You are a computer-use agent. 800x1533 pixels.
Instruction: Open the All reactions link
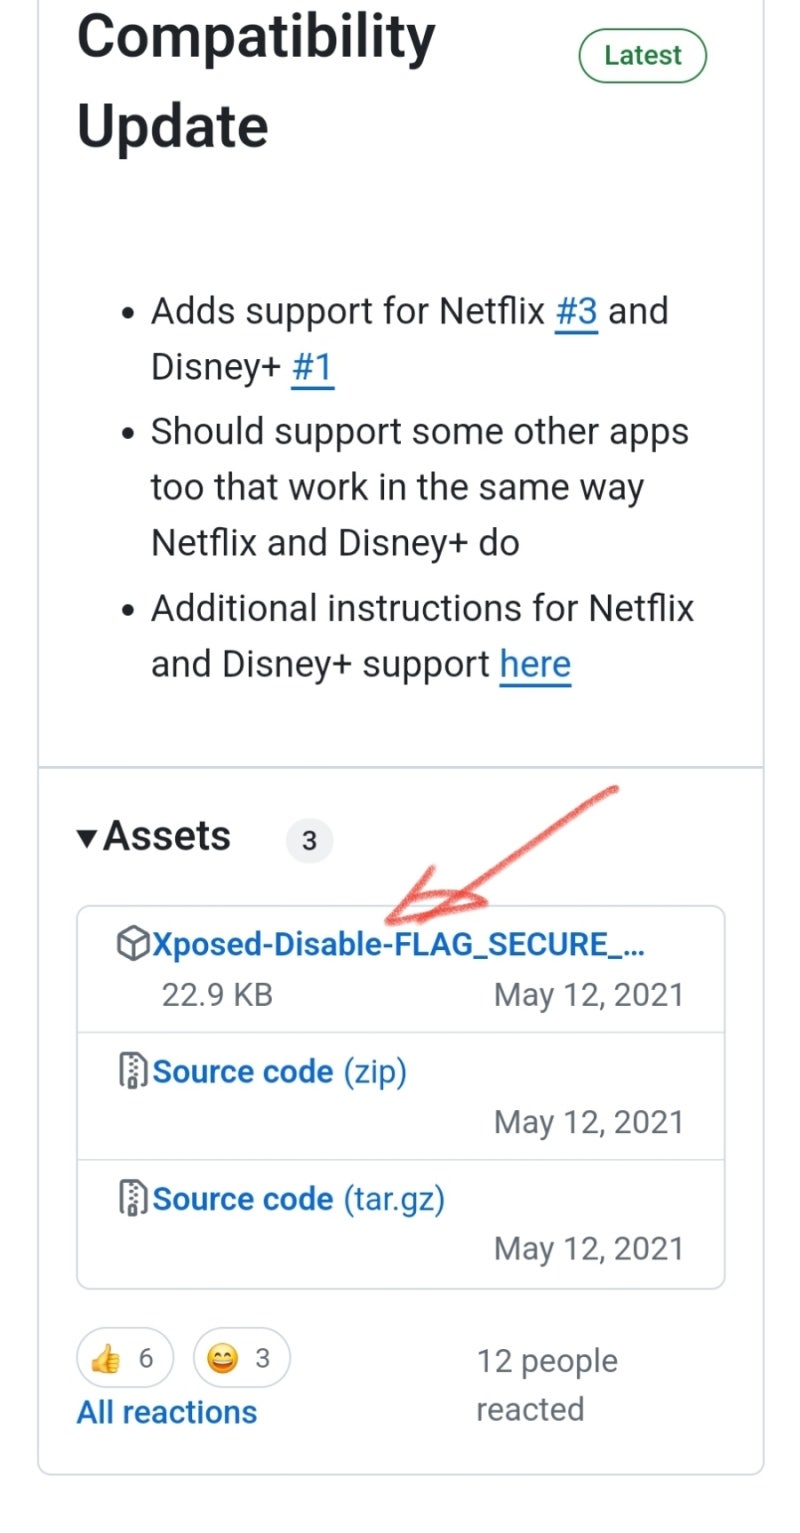[167, 1412]
